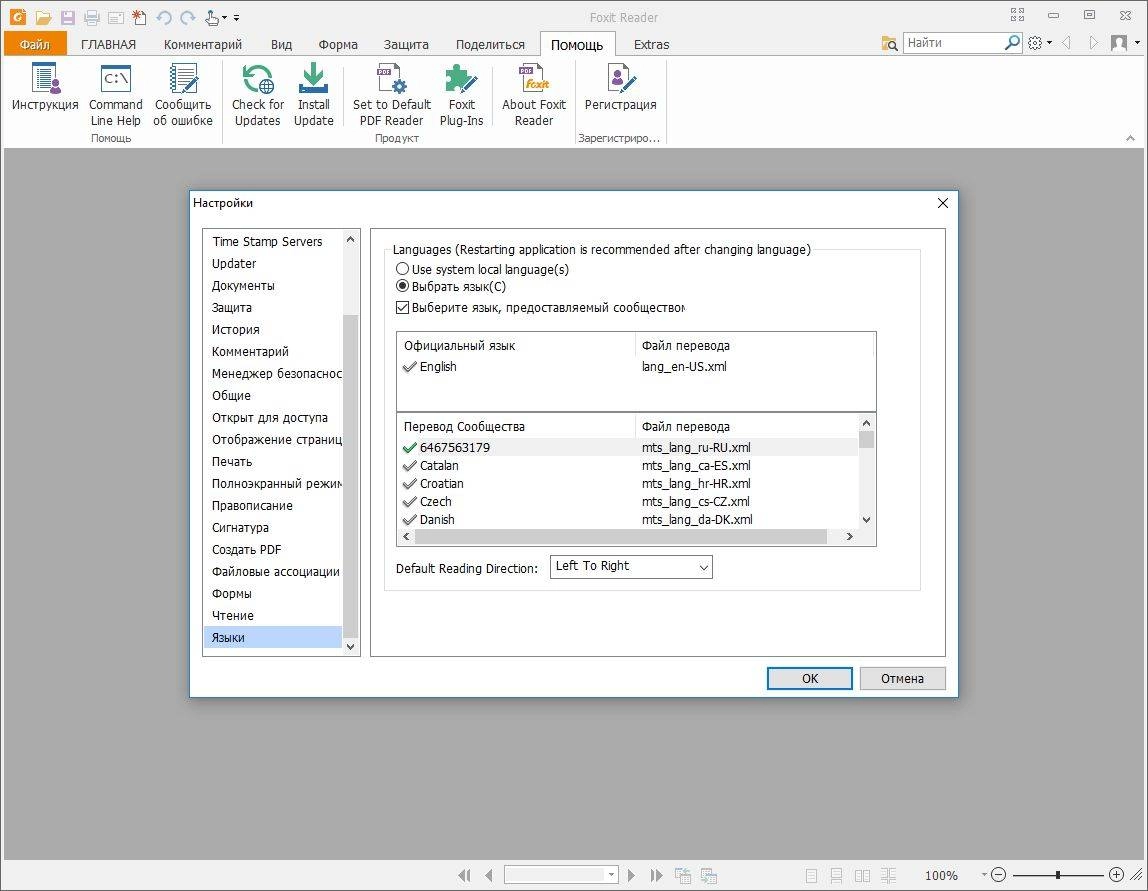Click the Undo arrow in title bar

(x=164, y=18)
